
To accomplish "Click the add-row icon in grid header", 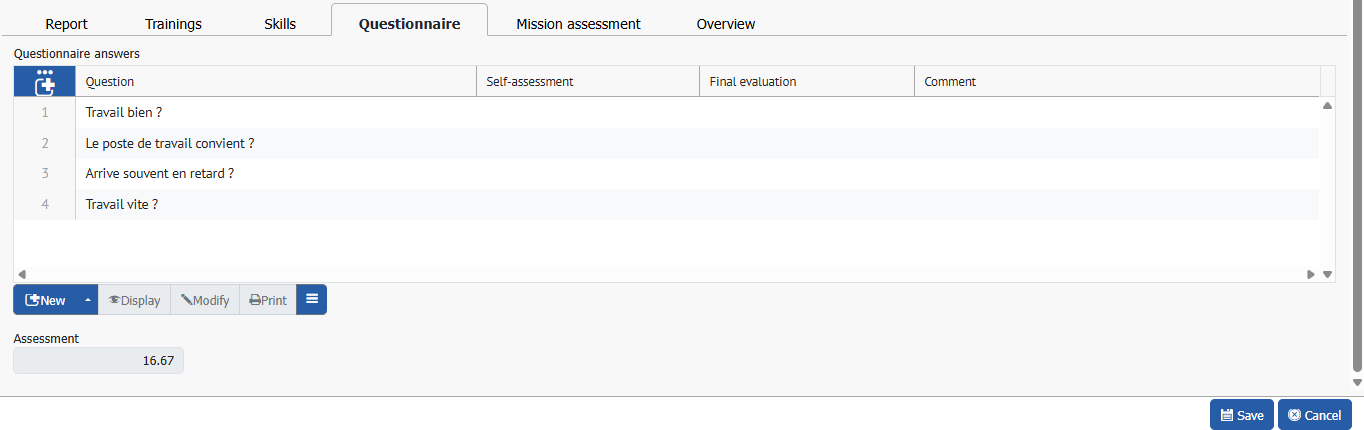I will click(x=44, y=81).
